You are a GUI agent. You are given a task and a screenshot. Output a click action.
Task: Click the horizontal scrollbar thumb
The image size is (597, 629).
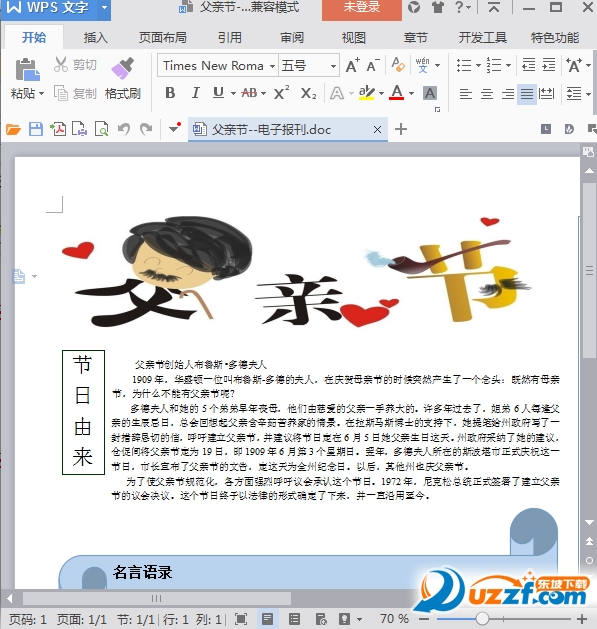point(157,599)
